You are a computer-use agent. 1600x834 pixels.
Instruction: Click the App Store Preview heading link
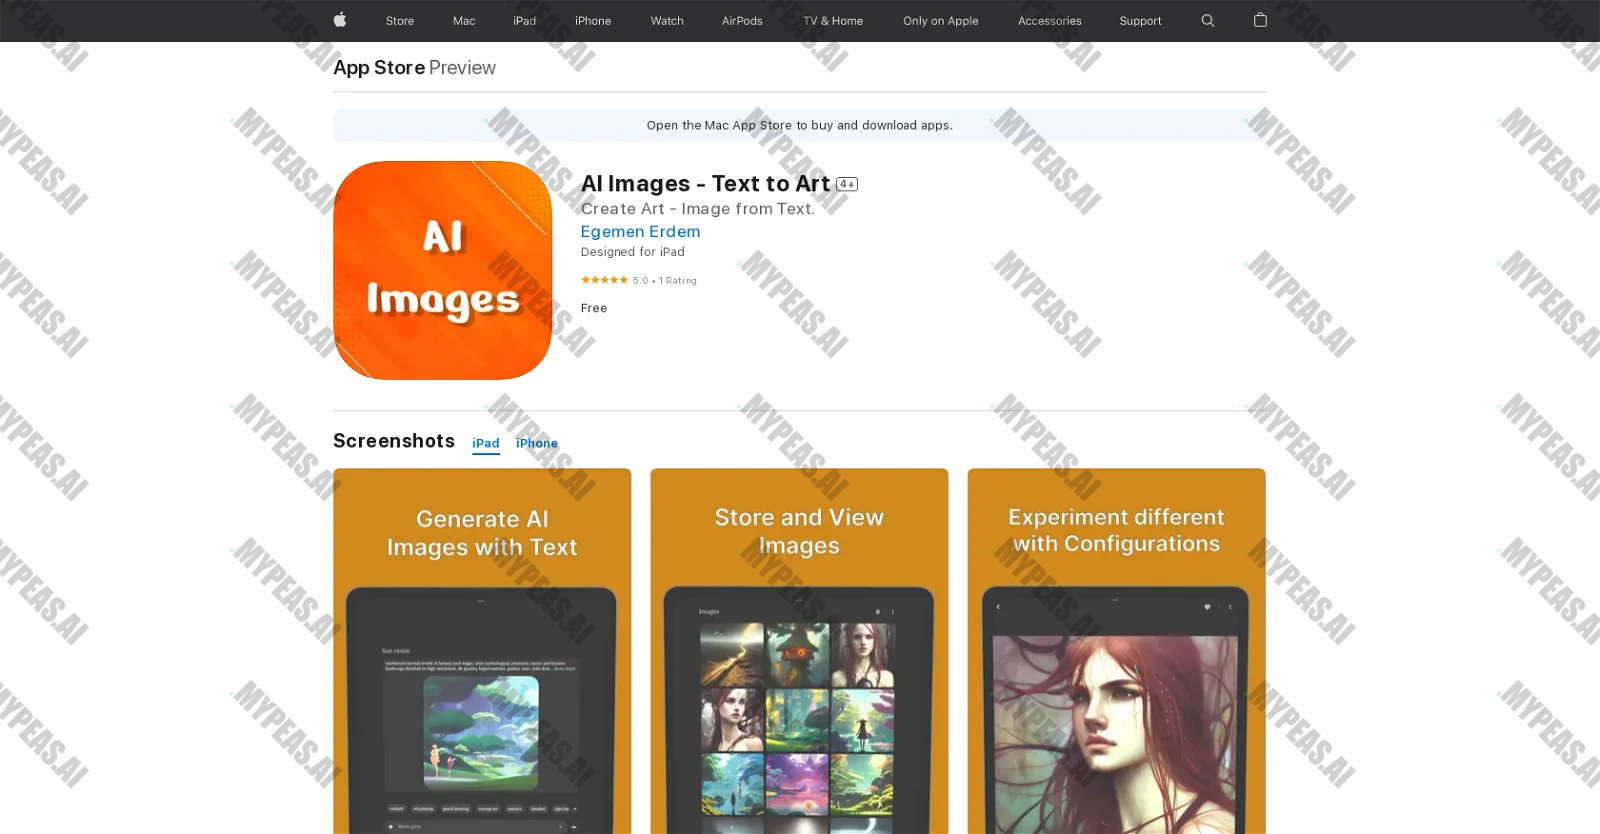point(414,67)
